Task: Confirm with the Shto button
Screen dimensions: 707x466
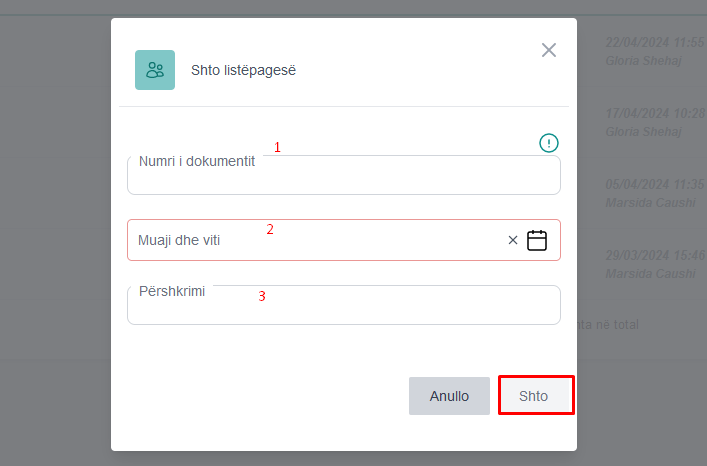Action: [x=536, y=396]
